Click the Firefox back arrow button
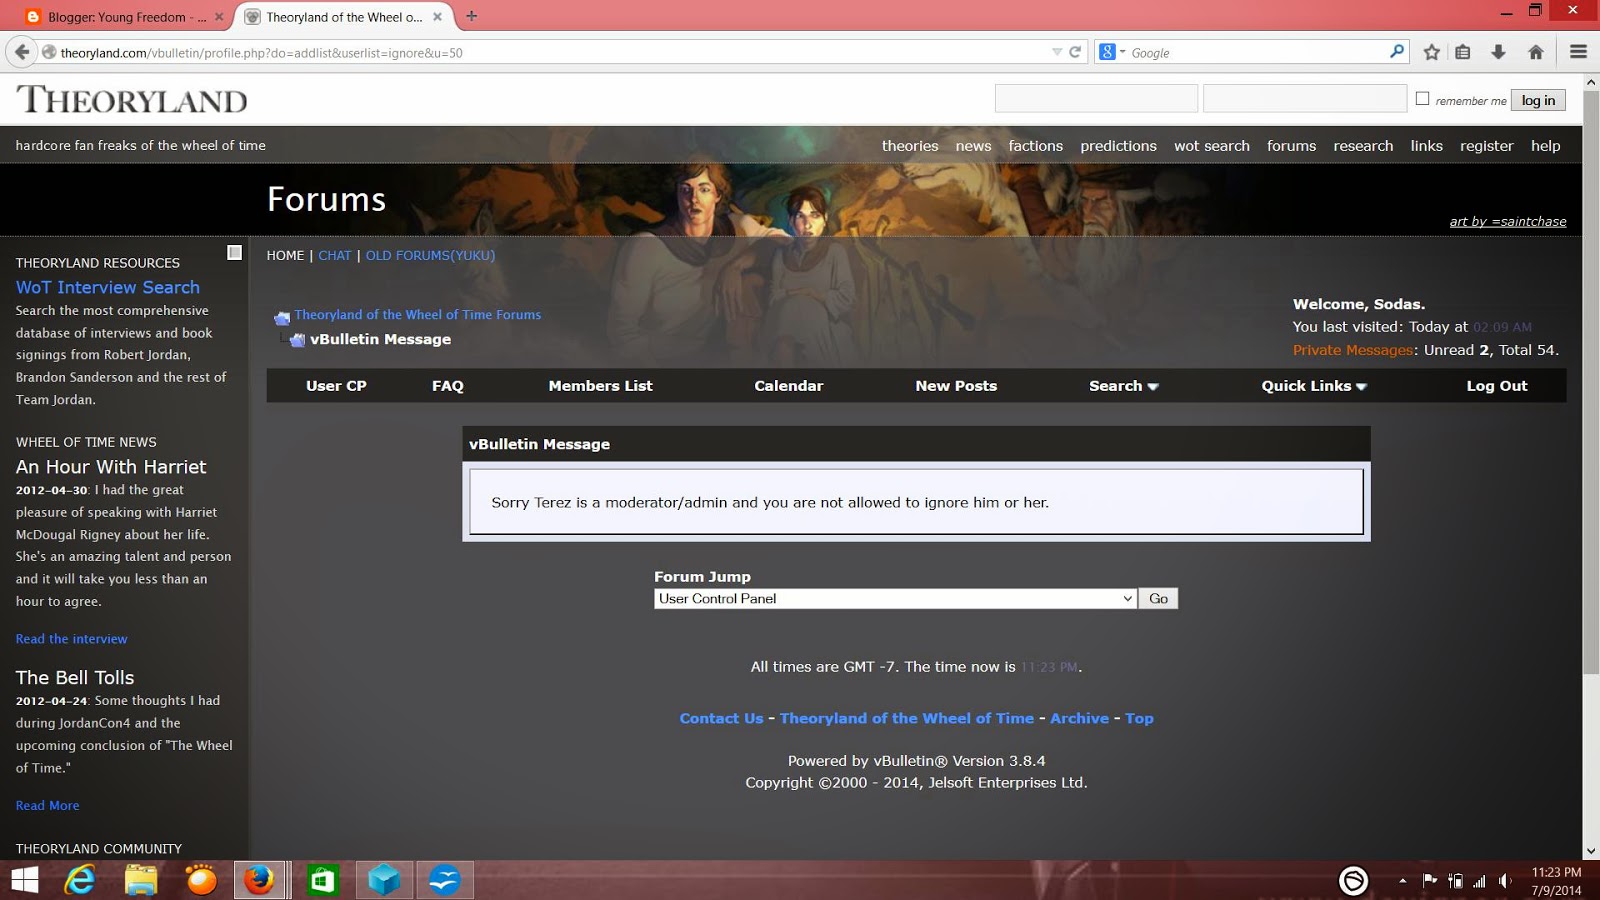Image resolution: width=1600 pixels, height=900 pixels. click(x=22, y=52)
